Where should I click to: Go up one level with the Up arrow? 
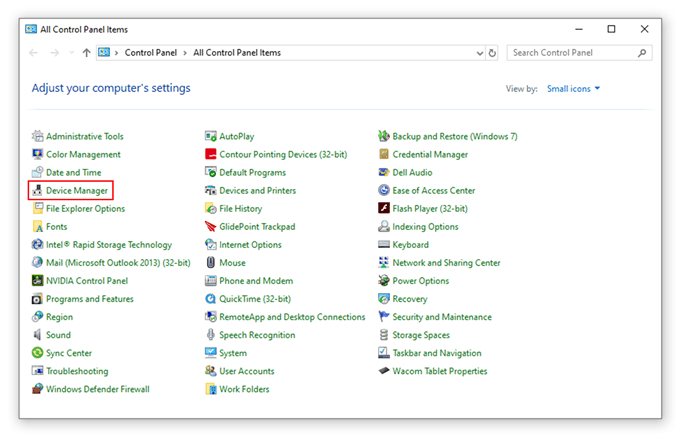[87, 52]
